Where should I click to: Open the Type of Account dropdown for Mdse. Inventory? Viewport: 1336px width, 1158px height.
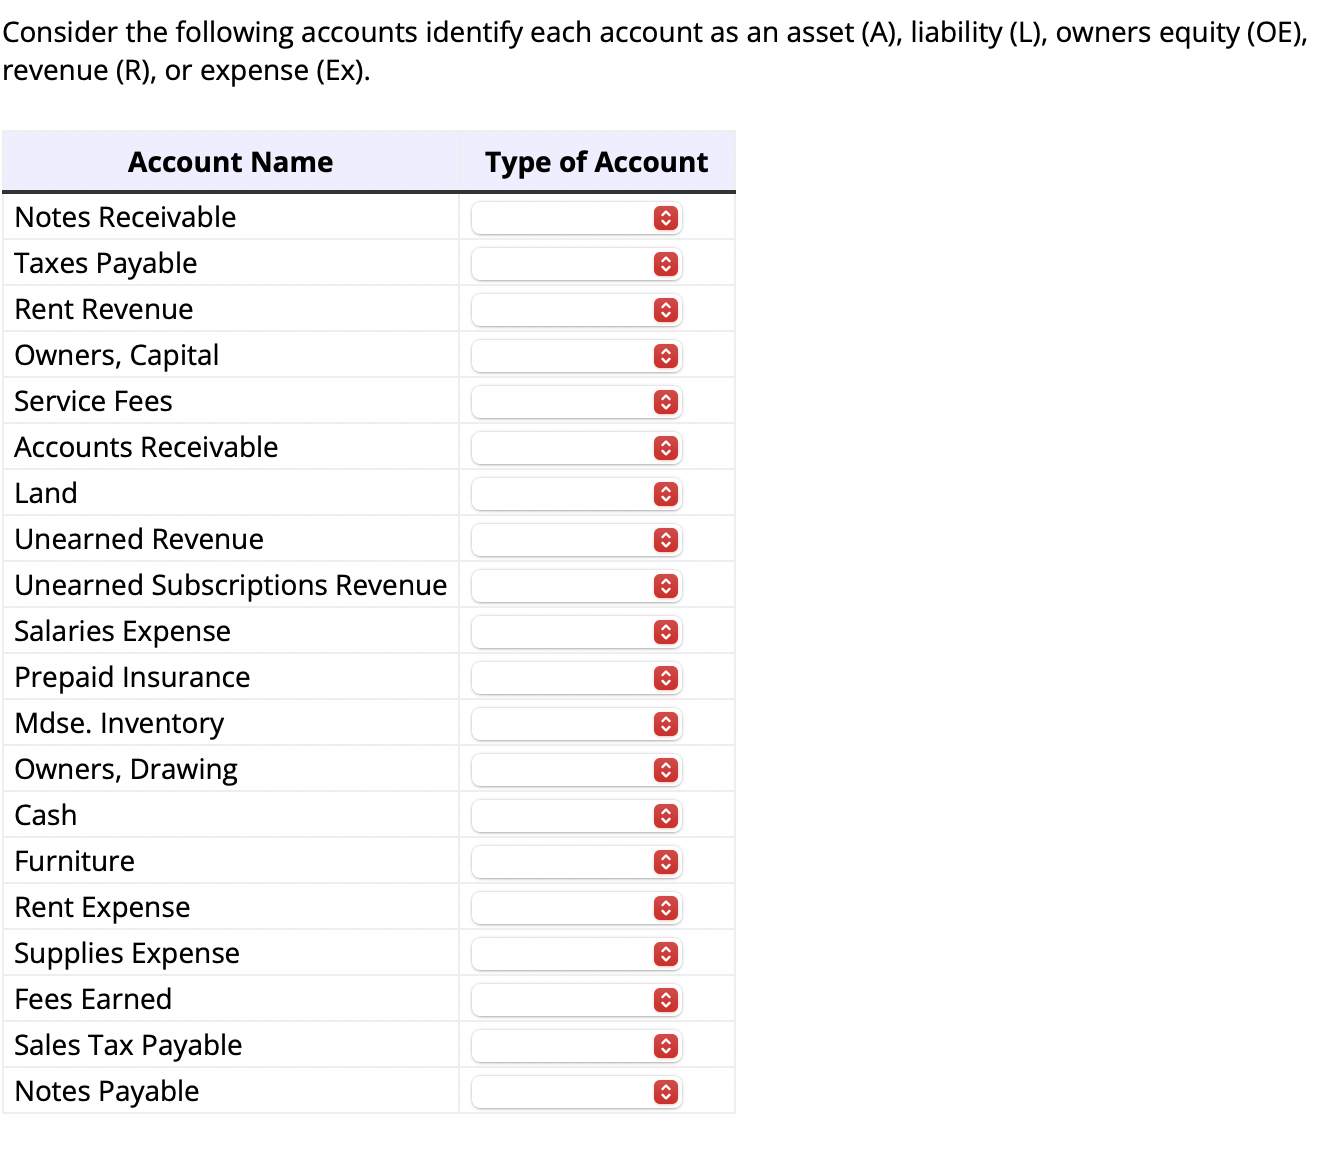666,724
